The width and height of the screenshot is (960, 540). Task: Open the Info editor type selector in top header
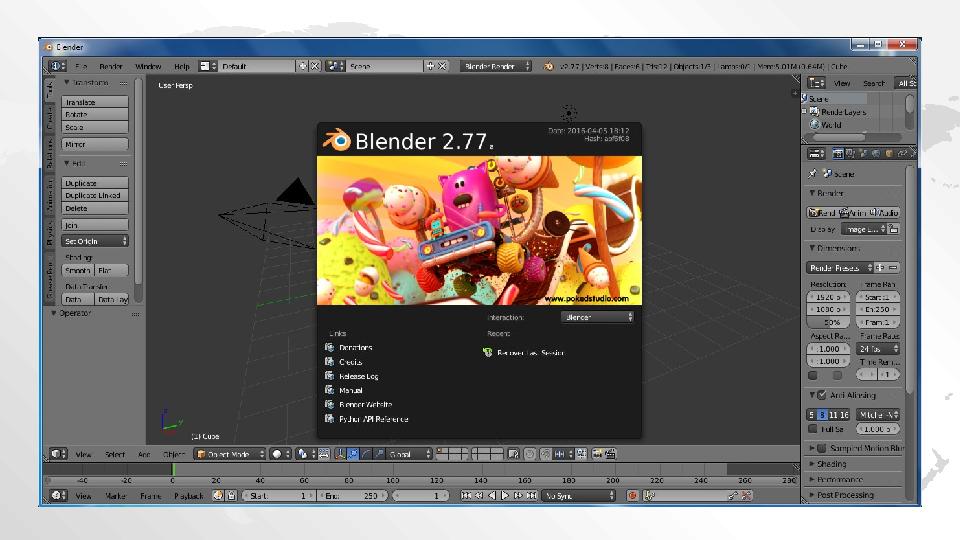(57, 66)
